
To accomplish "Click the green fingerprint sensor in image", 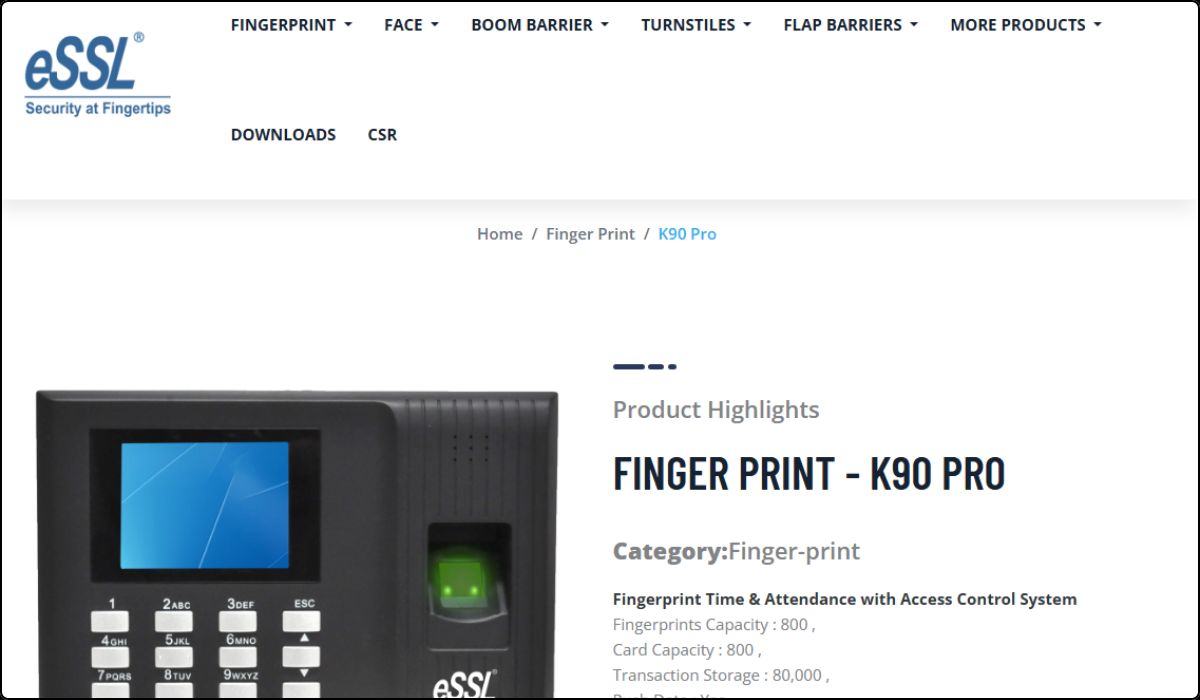I will click(460, 582).
